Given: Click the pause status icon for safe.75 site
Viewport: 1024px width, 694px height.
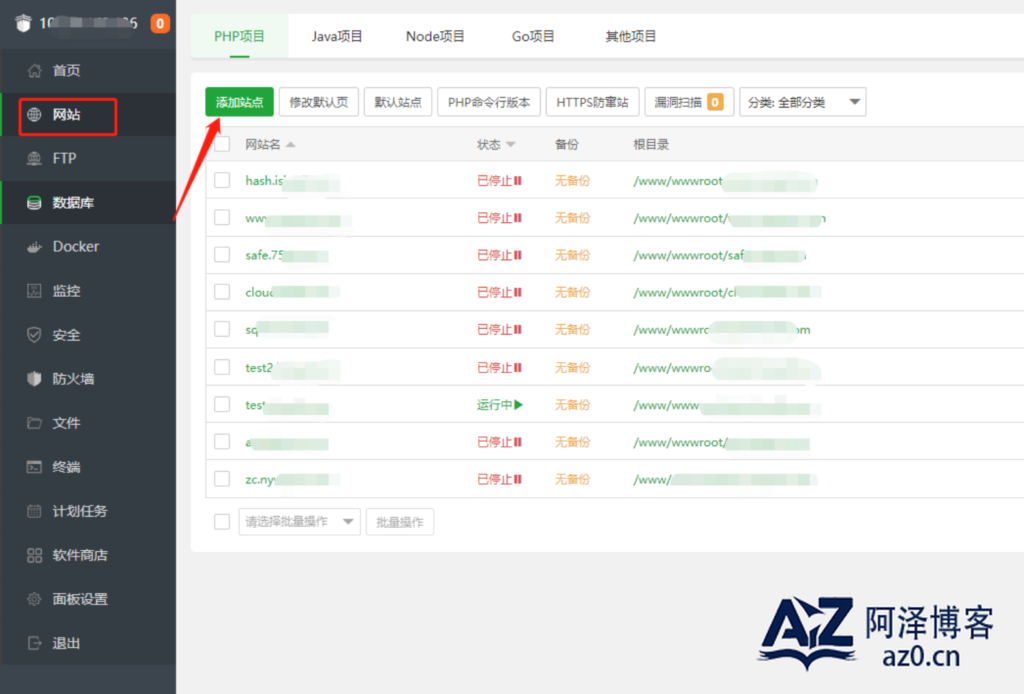Looking at the screenshot, I should click(x=518, y=255).
